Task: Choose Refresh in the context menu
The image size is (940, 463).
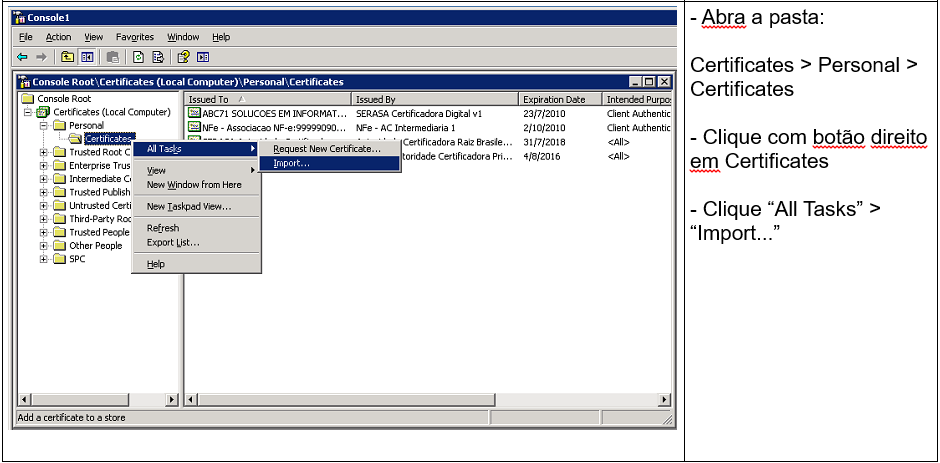Action: (x=196, y=228)
